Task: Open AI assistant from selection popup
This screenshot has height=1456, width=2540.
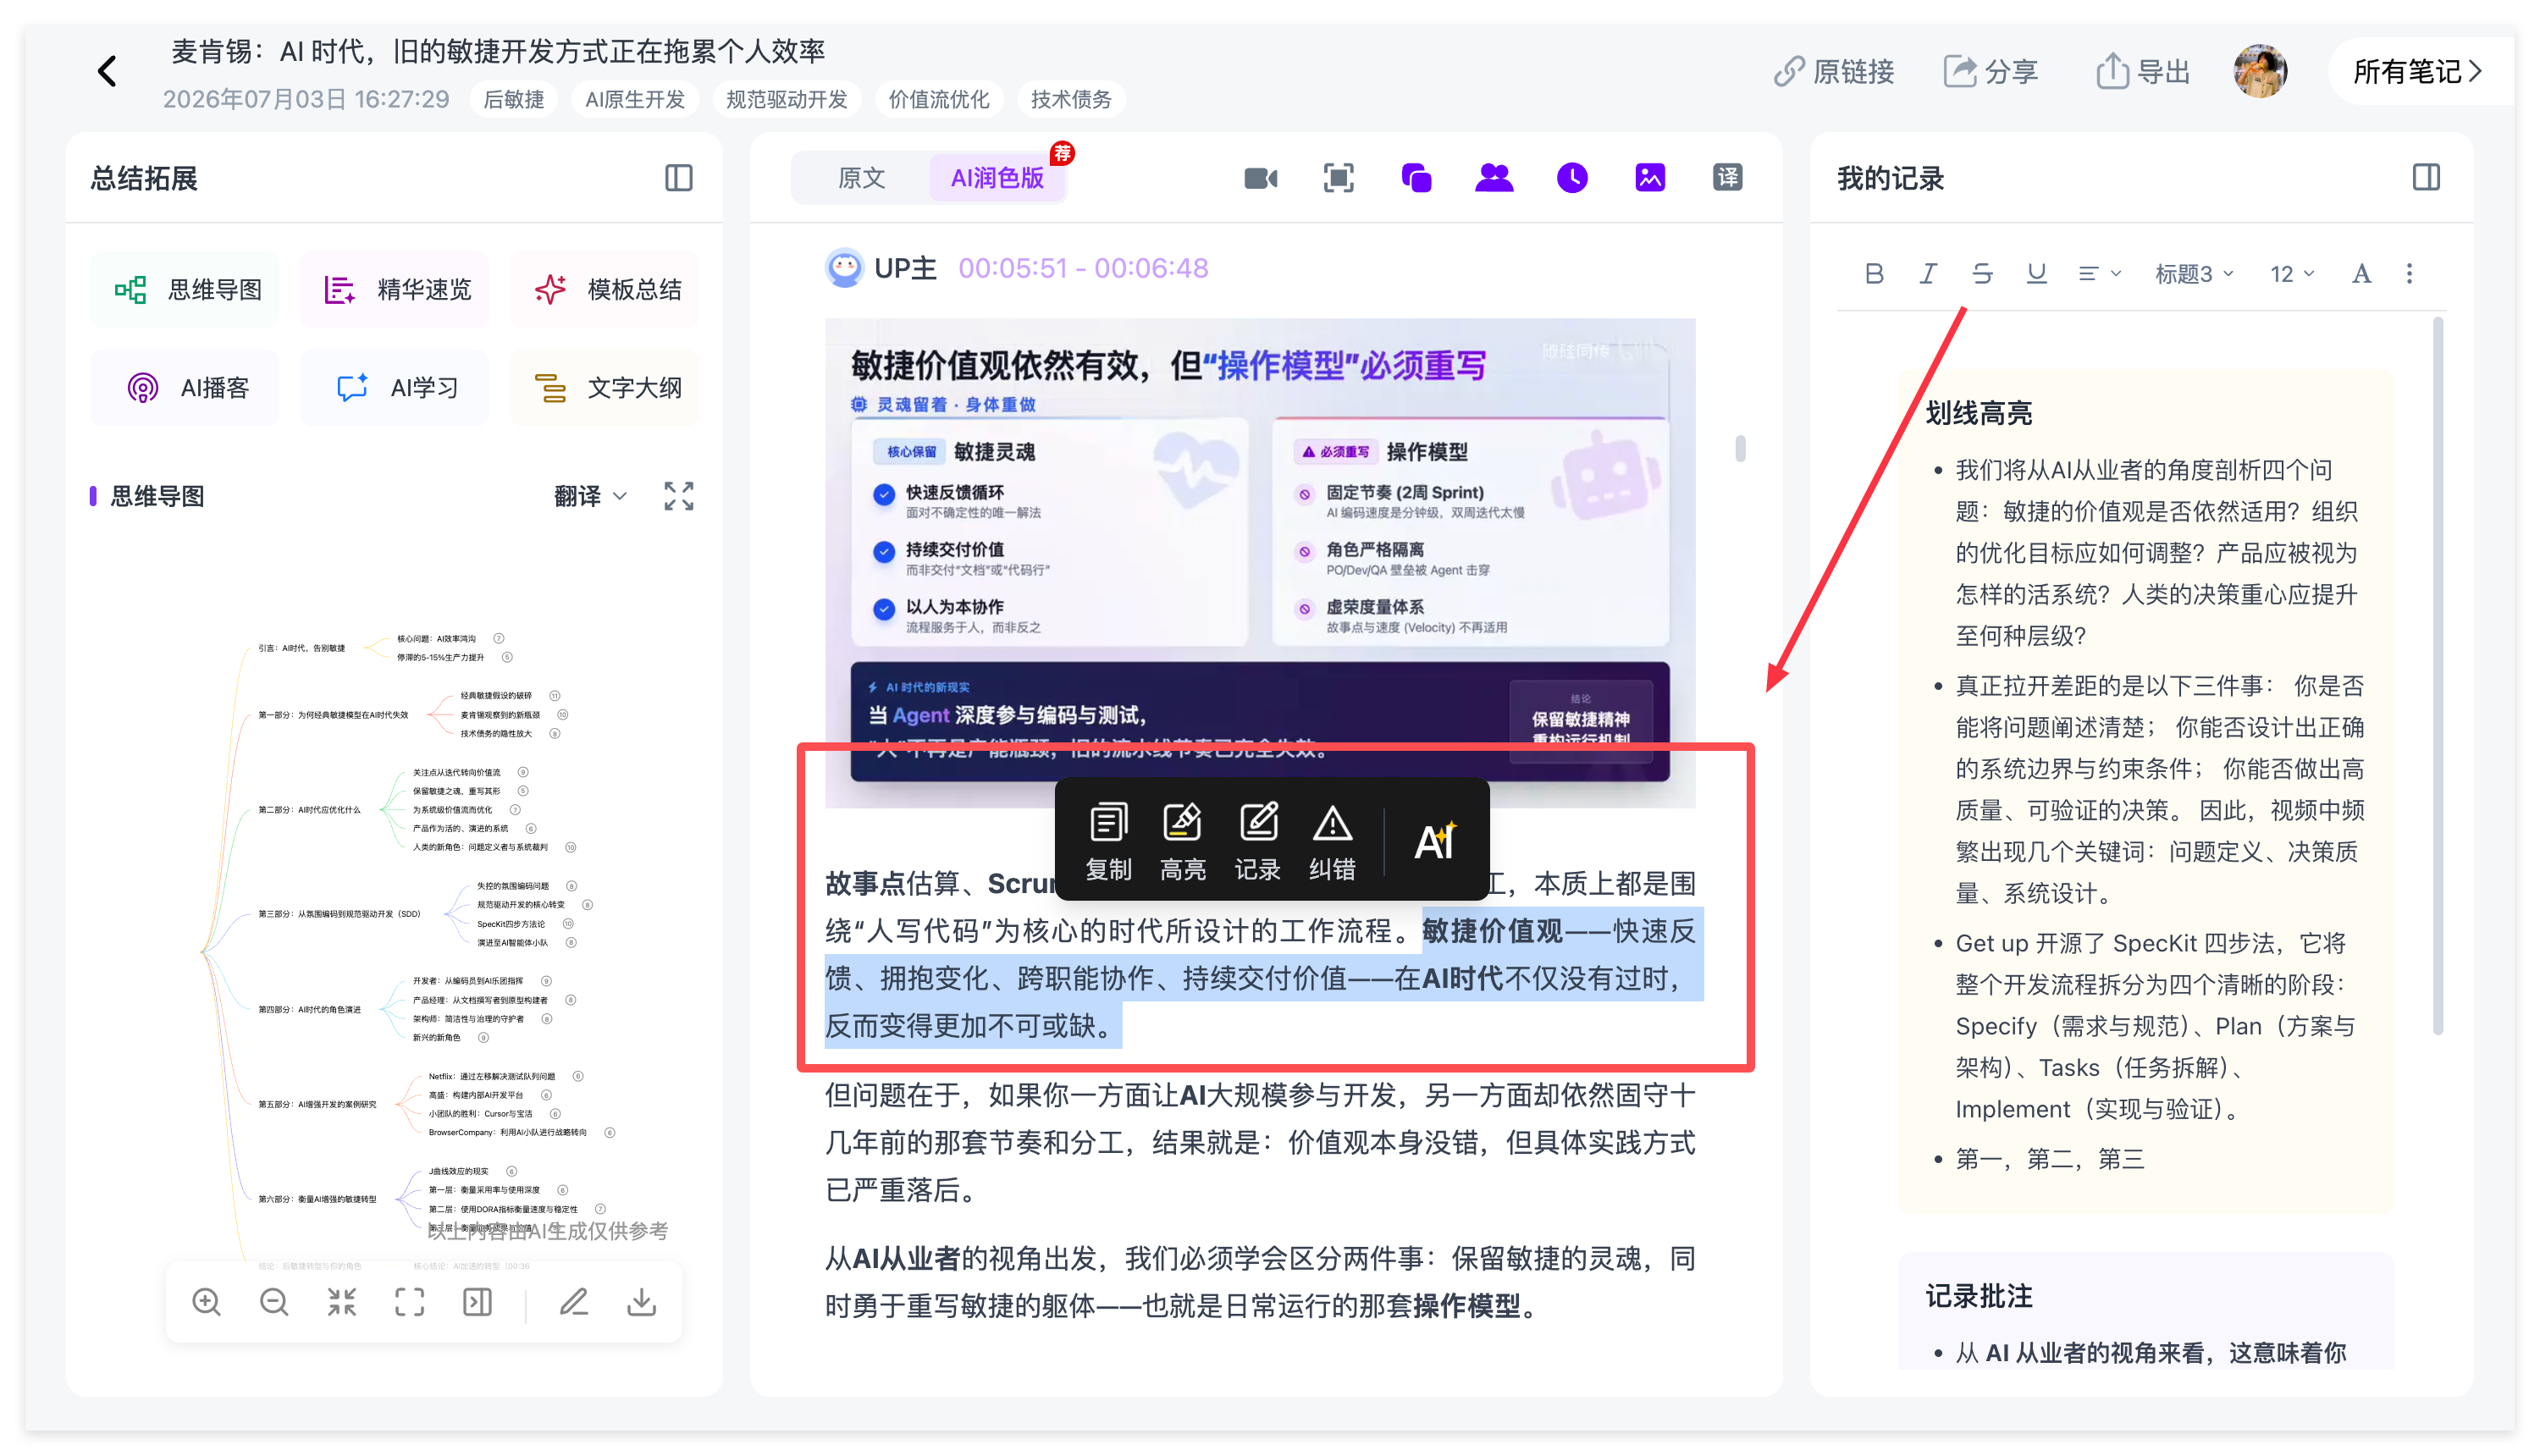Action: [x=1435, y=841]
